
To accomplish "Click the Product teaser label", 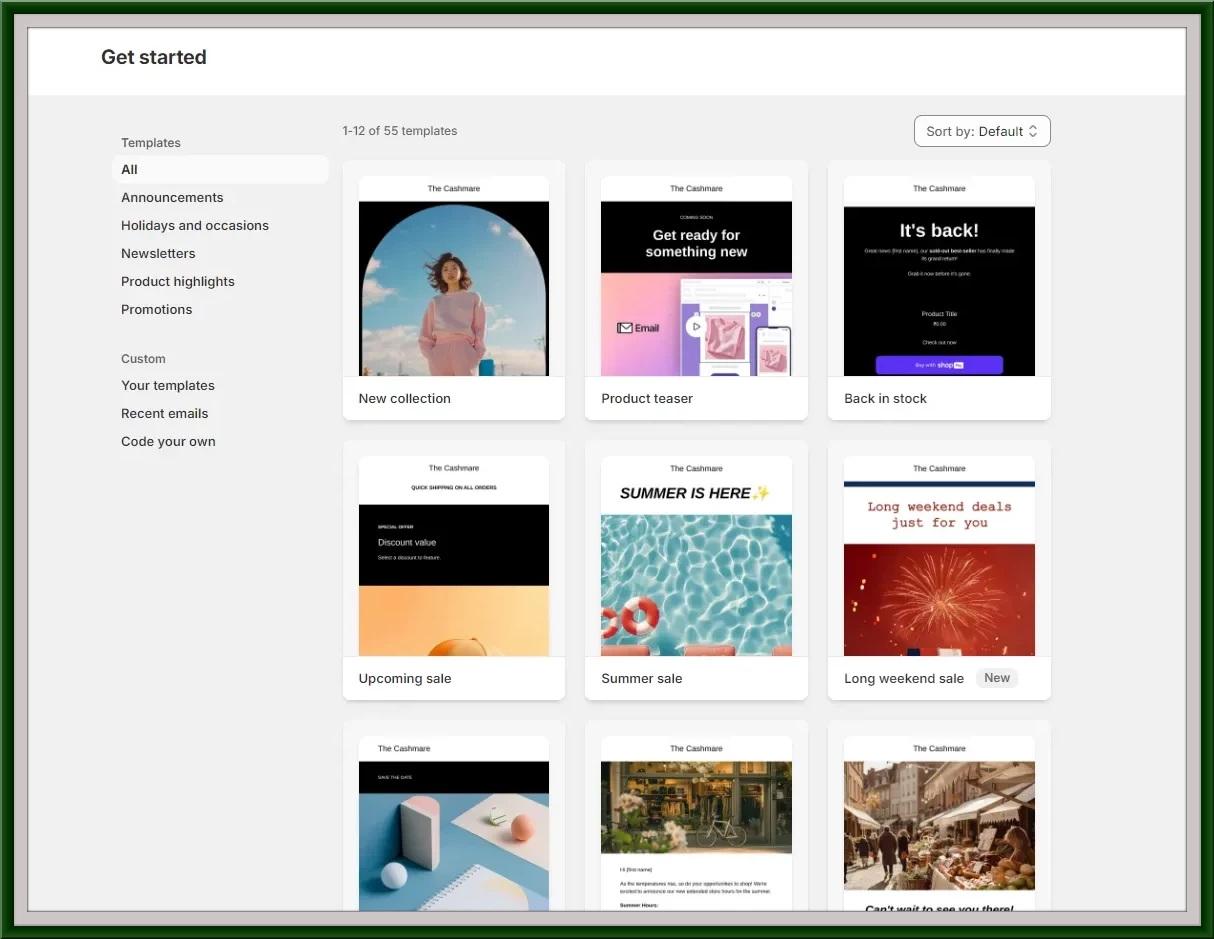I will pyautogui.click(x=647, y=398).
